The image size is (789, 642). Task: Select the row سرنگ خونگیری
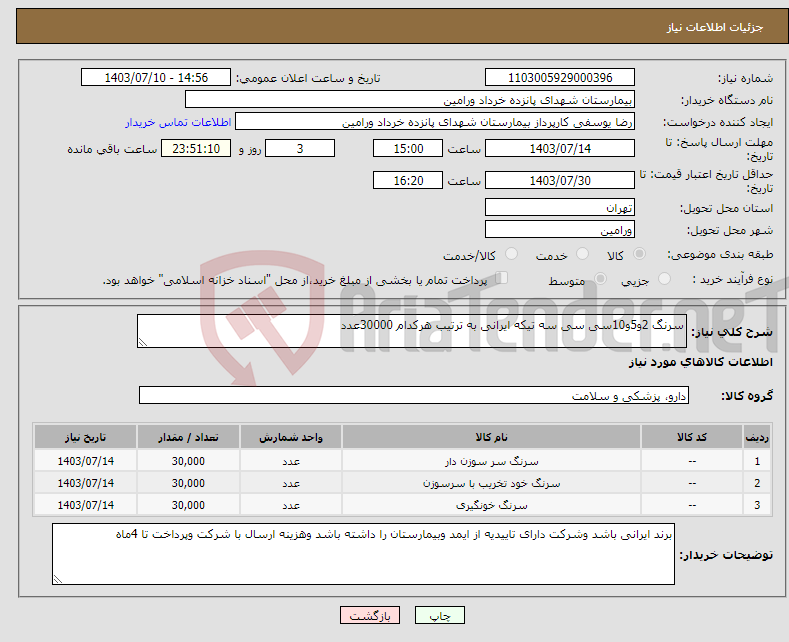(403, 505)
